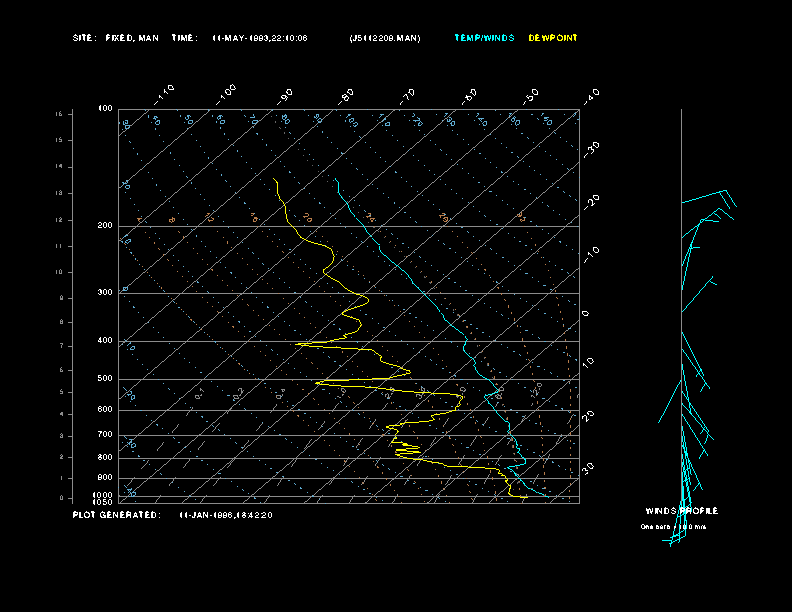Click the 'TIME:' header label

184,38
